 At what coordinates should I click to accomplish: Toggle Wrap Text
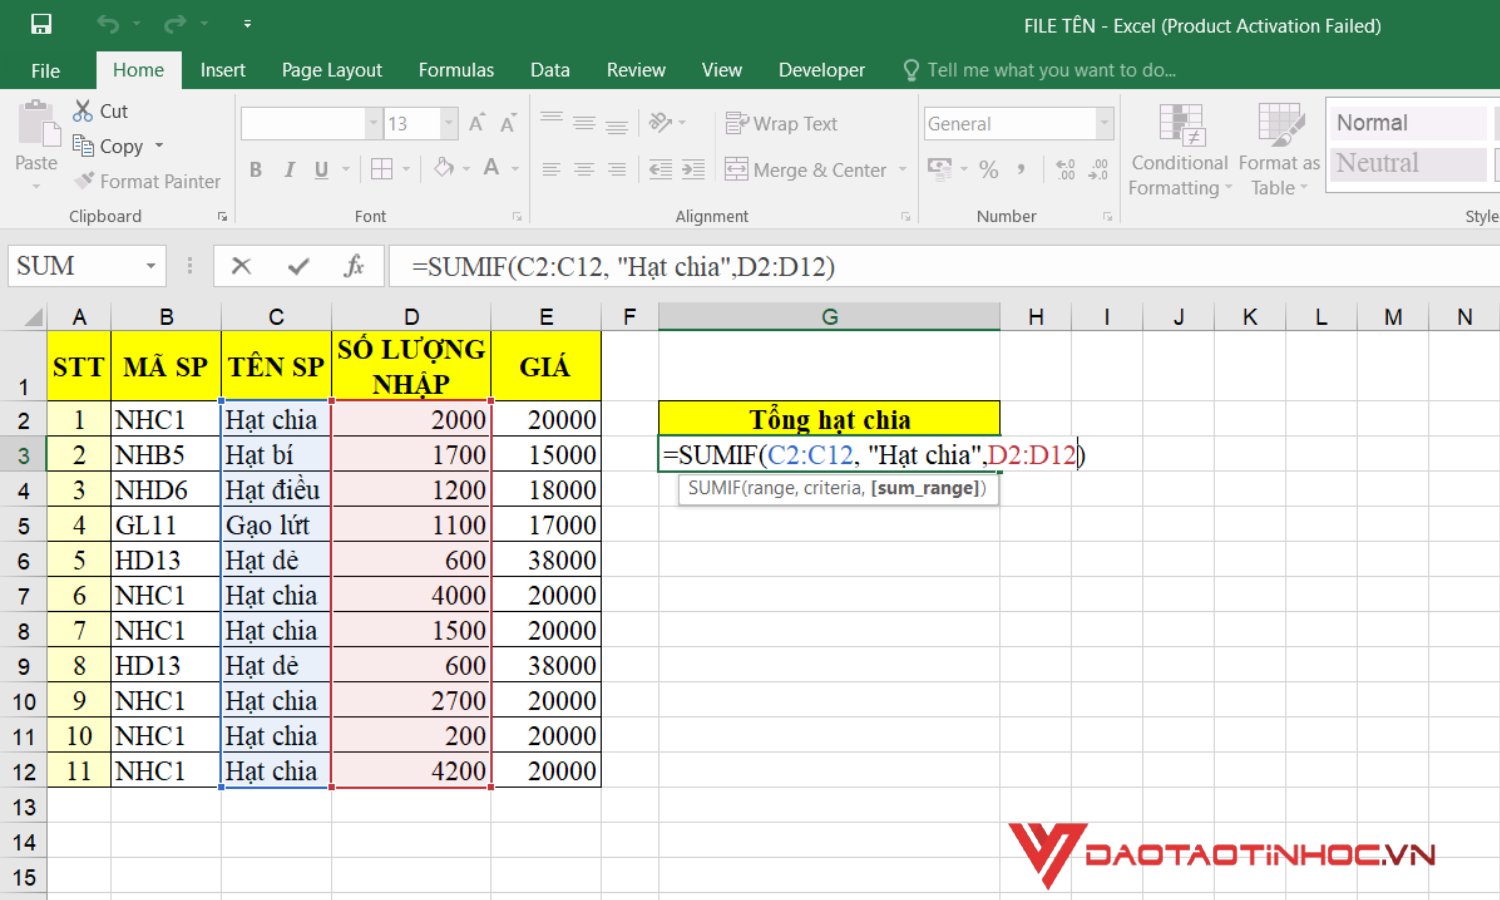pos(781,123)
